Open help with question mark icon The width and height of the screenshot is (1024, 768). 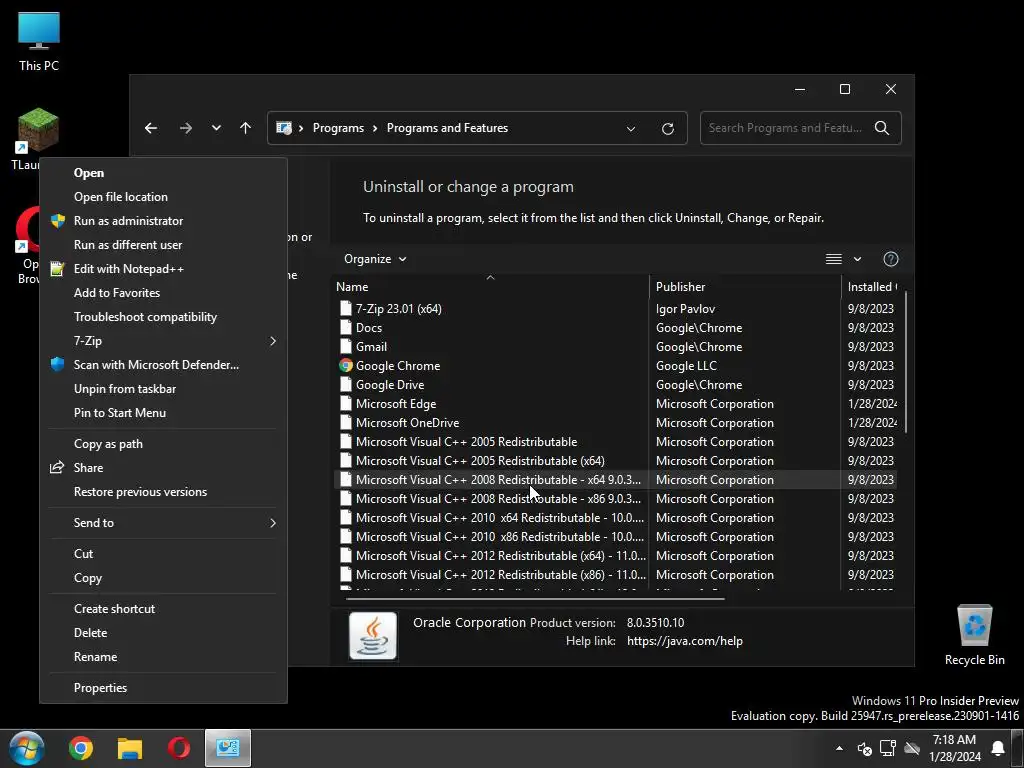pyautogui.click(x=891, y=259)
